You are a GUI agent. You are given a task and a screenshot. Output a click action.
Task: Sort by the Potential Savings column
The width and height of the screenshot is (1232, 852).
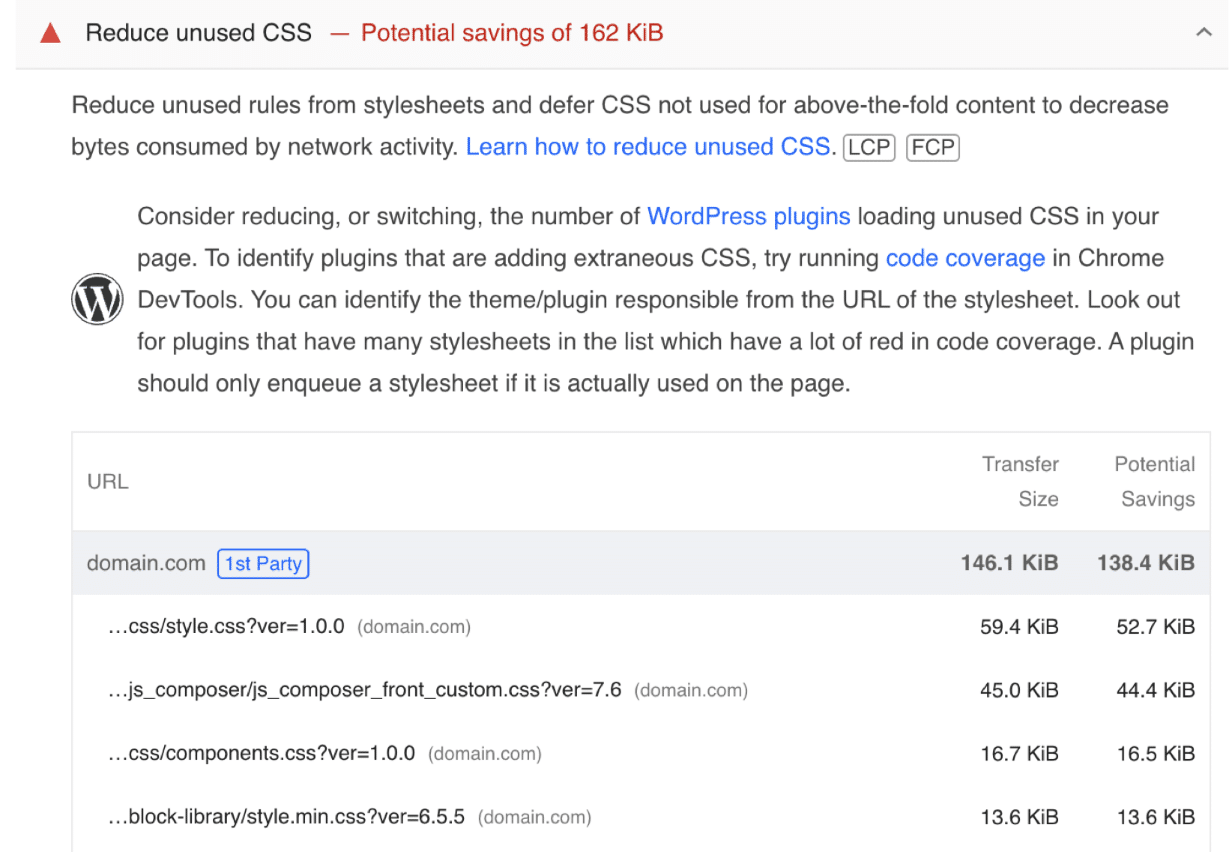point(1155,481)
